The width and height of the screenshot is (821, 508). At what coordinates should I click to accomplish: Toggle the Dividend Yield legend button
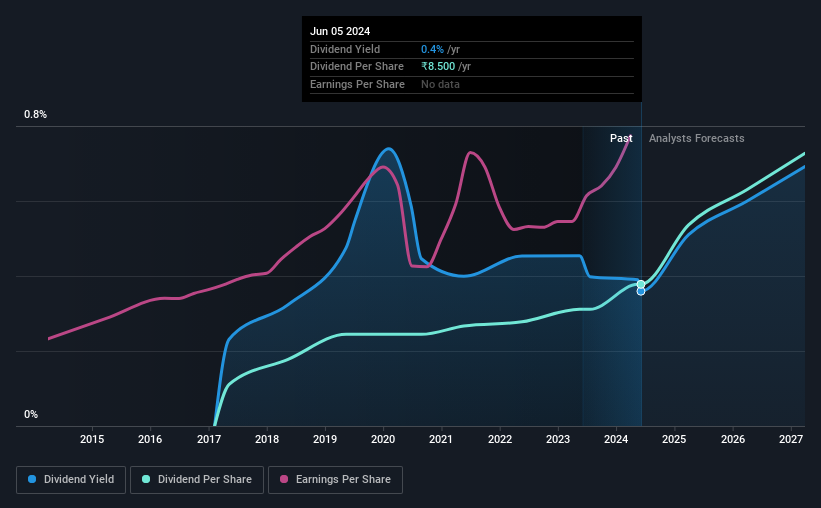pos(71,479)
